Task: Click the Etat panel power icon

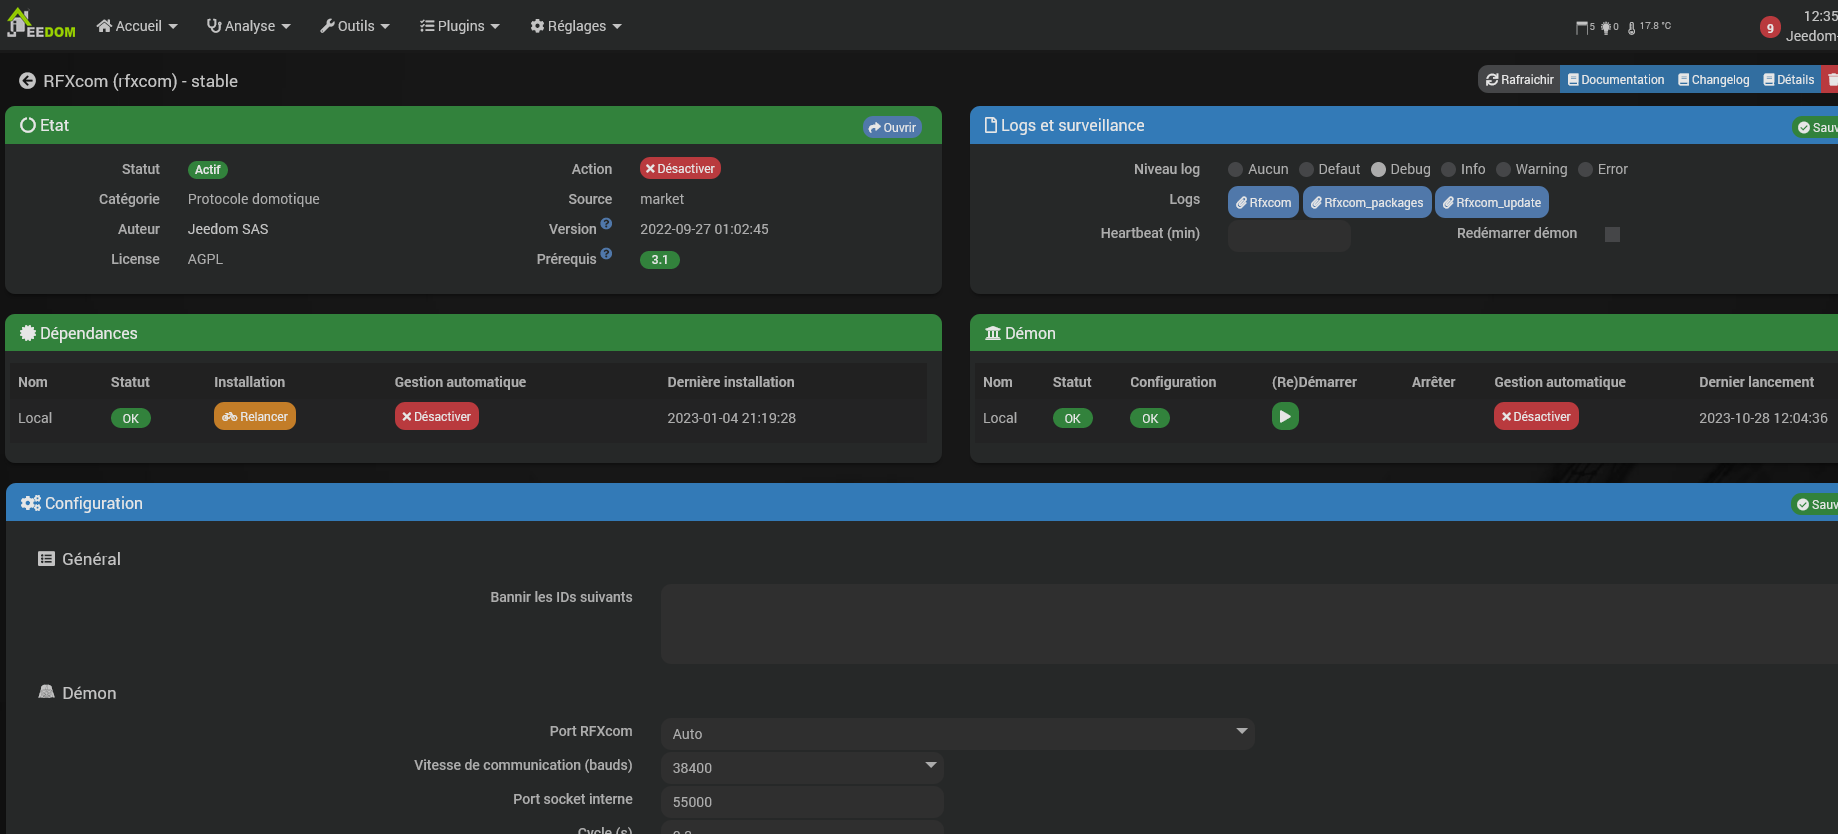Action: (x=28, y=125)
